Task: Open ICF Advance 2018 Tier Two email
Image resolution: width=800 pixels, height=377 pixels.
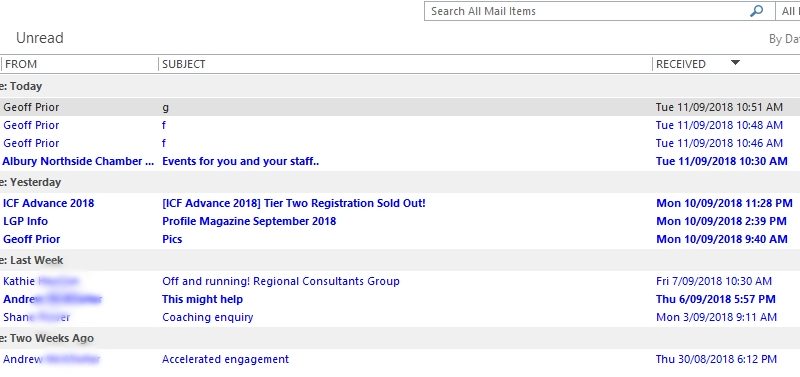Action: (400, 203)
